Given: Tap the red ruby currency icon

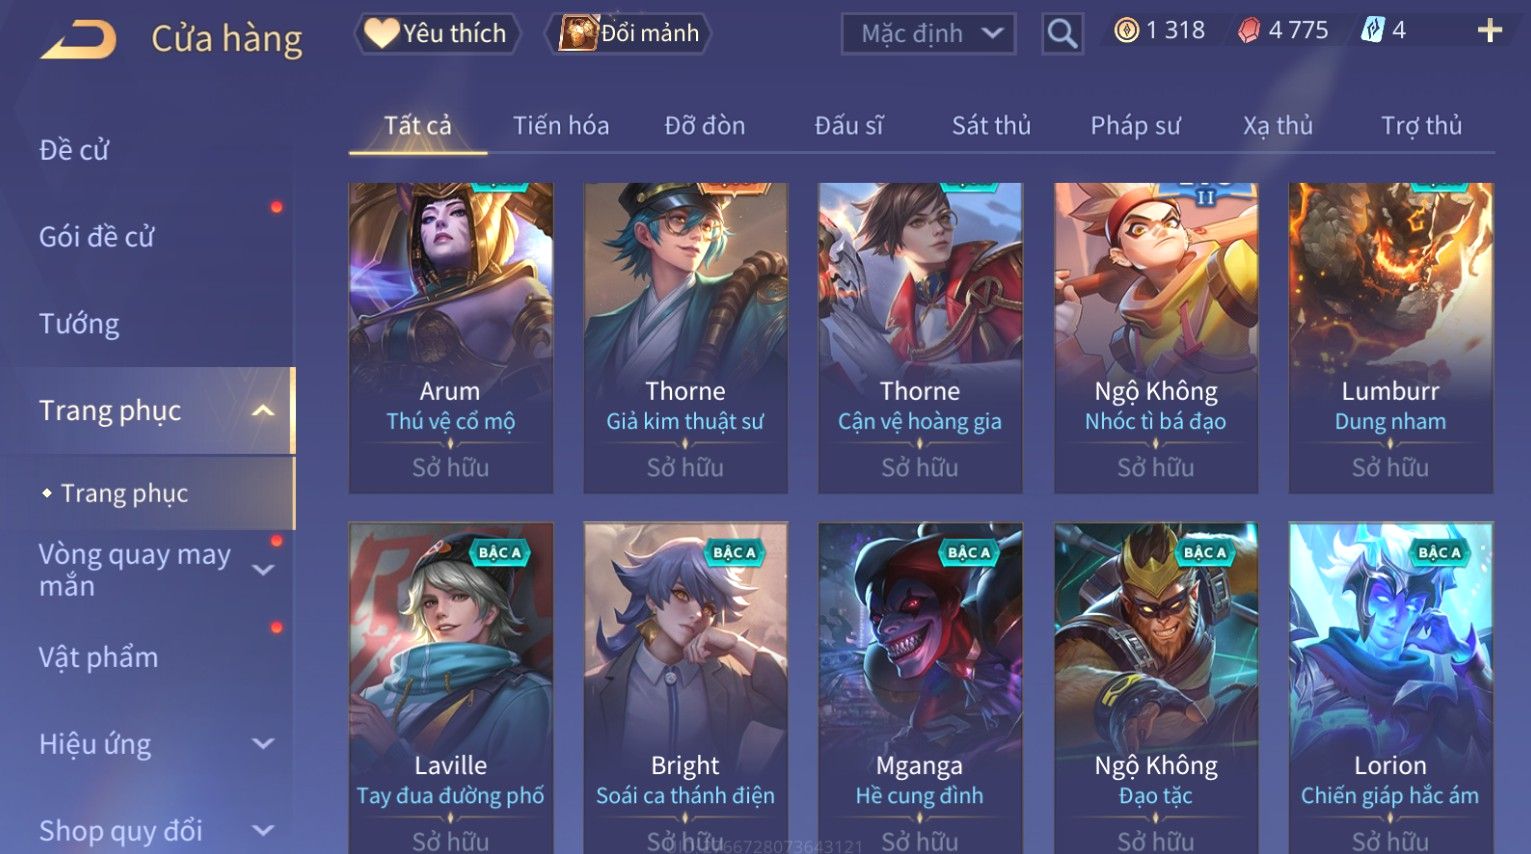Looking at the screenshot, I should pyautogui.click(x=1249, y=31).
